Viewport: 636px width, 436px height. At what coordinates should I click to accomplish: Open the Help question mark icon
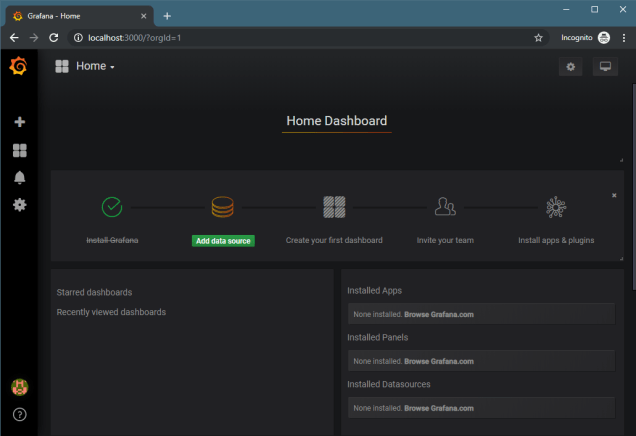[19, 415]
